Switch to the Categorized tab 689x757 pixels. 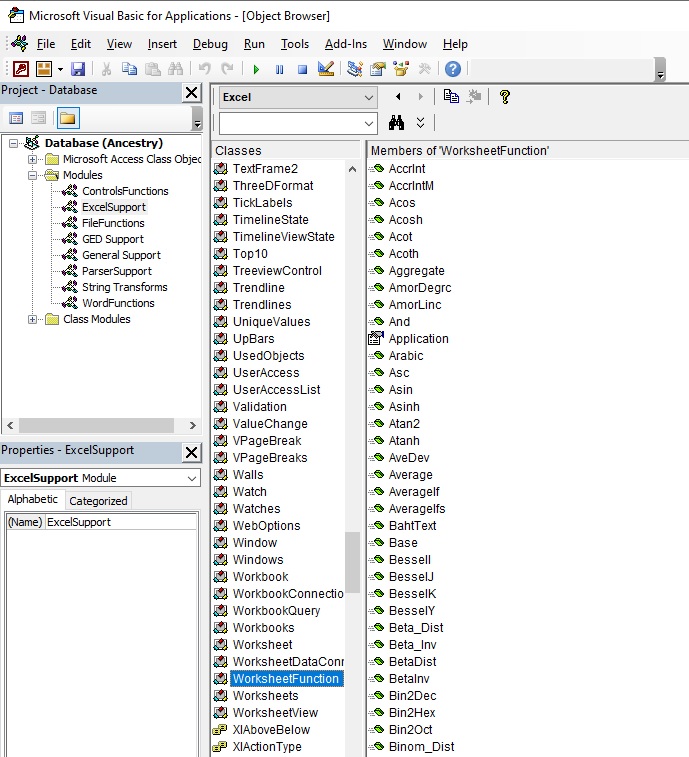[98, 501]
